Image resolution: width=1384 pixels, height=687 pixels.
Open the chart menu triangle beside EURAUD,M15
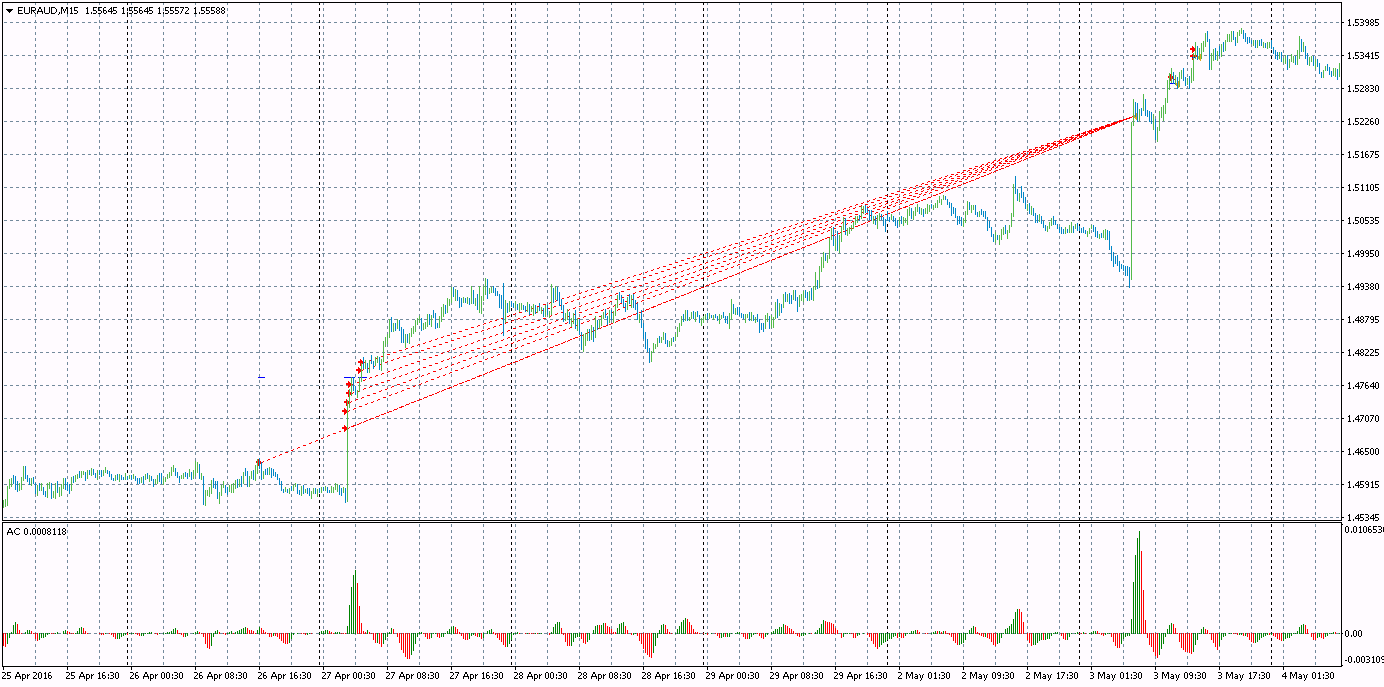[x=8, y=10]
